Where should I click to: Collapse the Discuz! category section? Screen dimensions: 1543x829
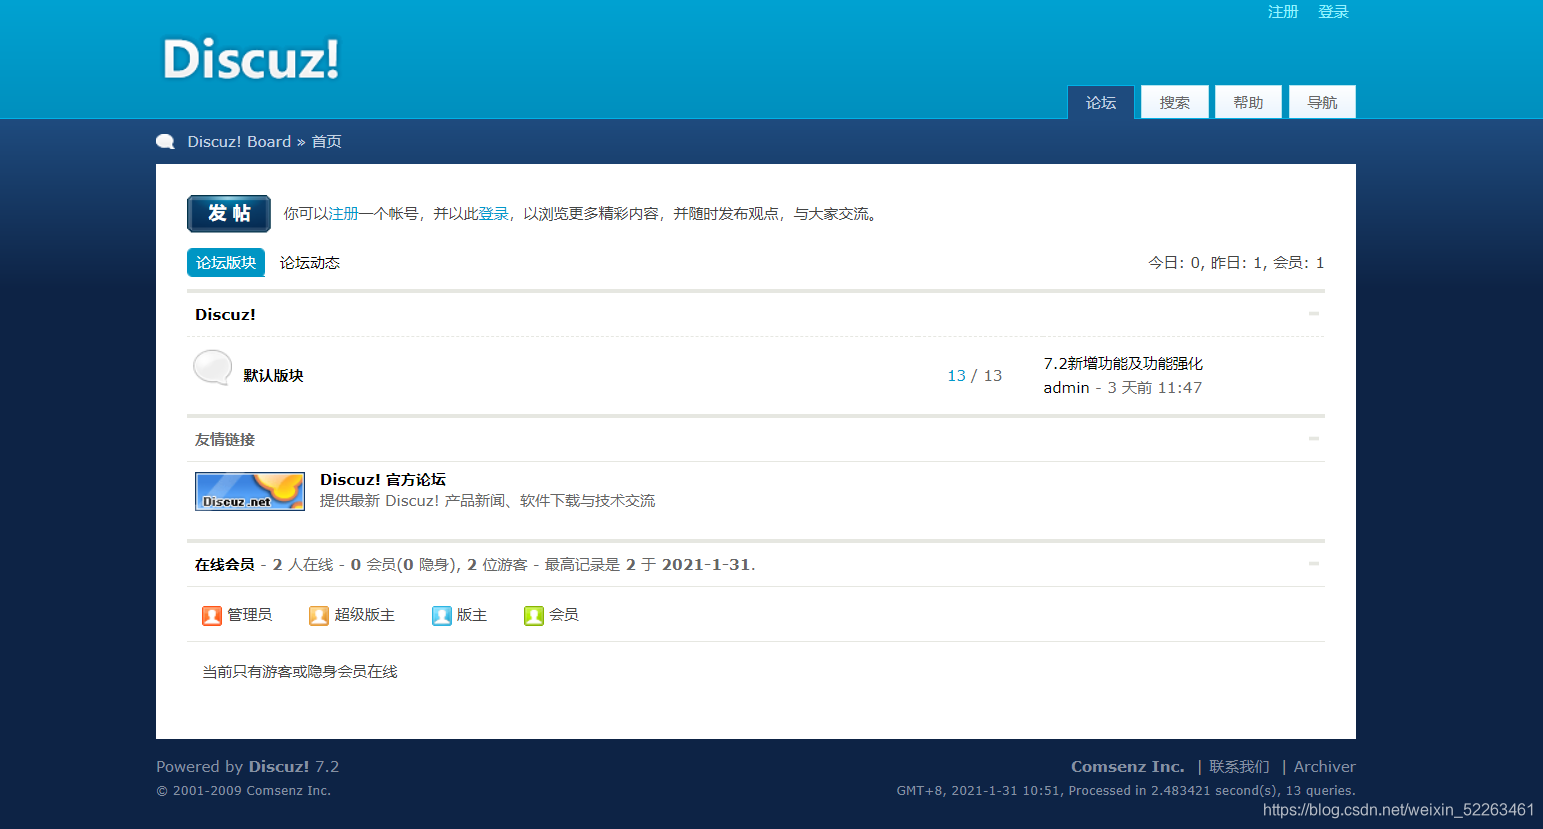[x=1314, y=314]
